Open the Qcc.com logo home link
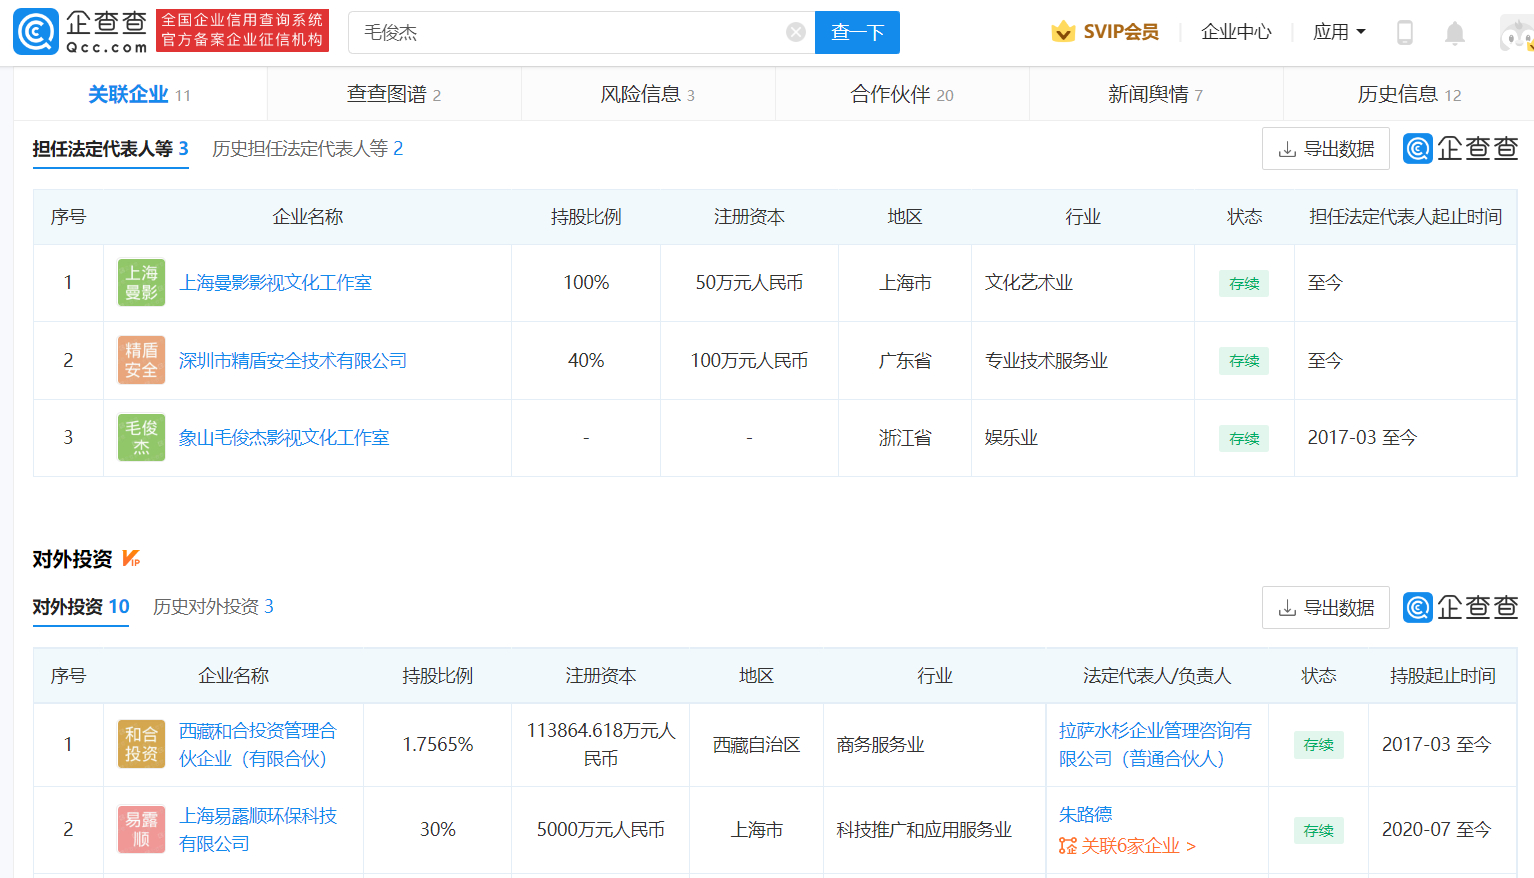The image size is (1534, 878). 80,32
